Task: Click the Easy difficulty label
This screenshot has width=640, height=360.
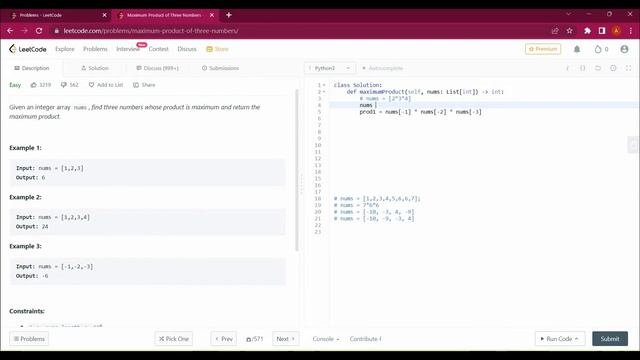Action: click(15, 85)
